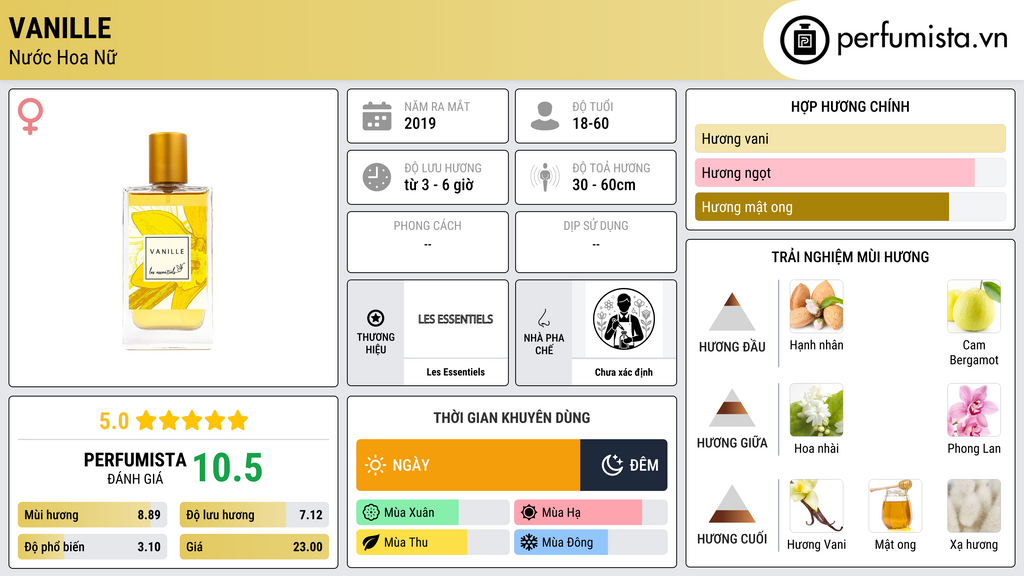Click the Chưa xác định perfumer label
This screenshot has width=1024, height=576.
624,372
